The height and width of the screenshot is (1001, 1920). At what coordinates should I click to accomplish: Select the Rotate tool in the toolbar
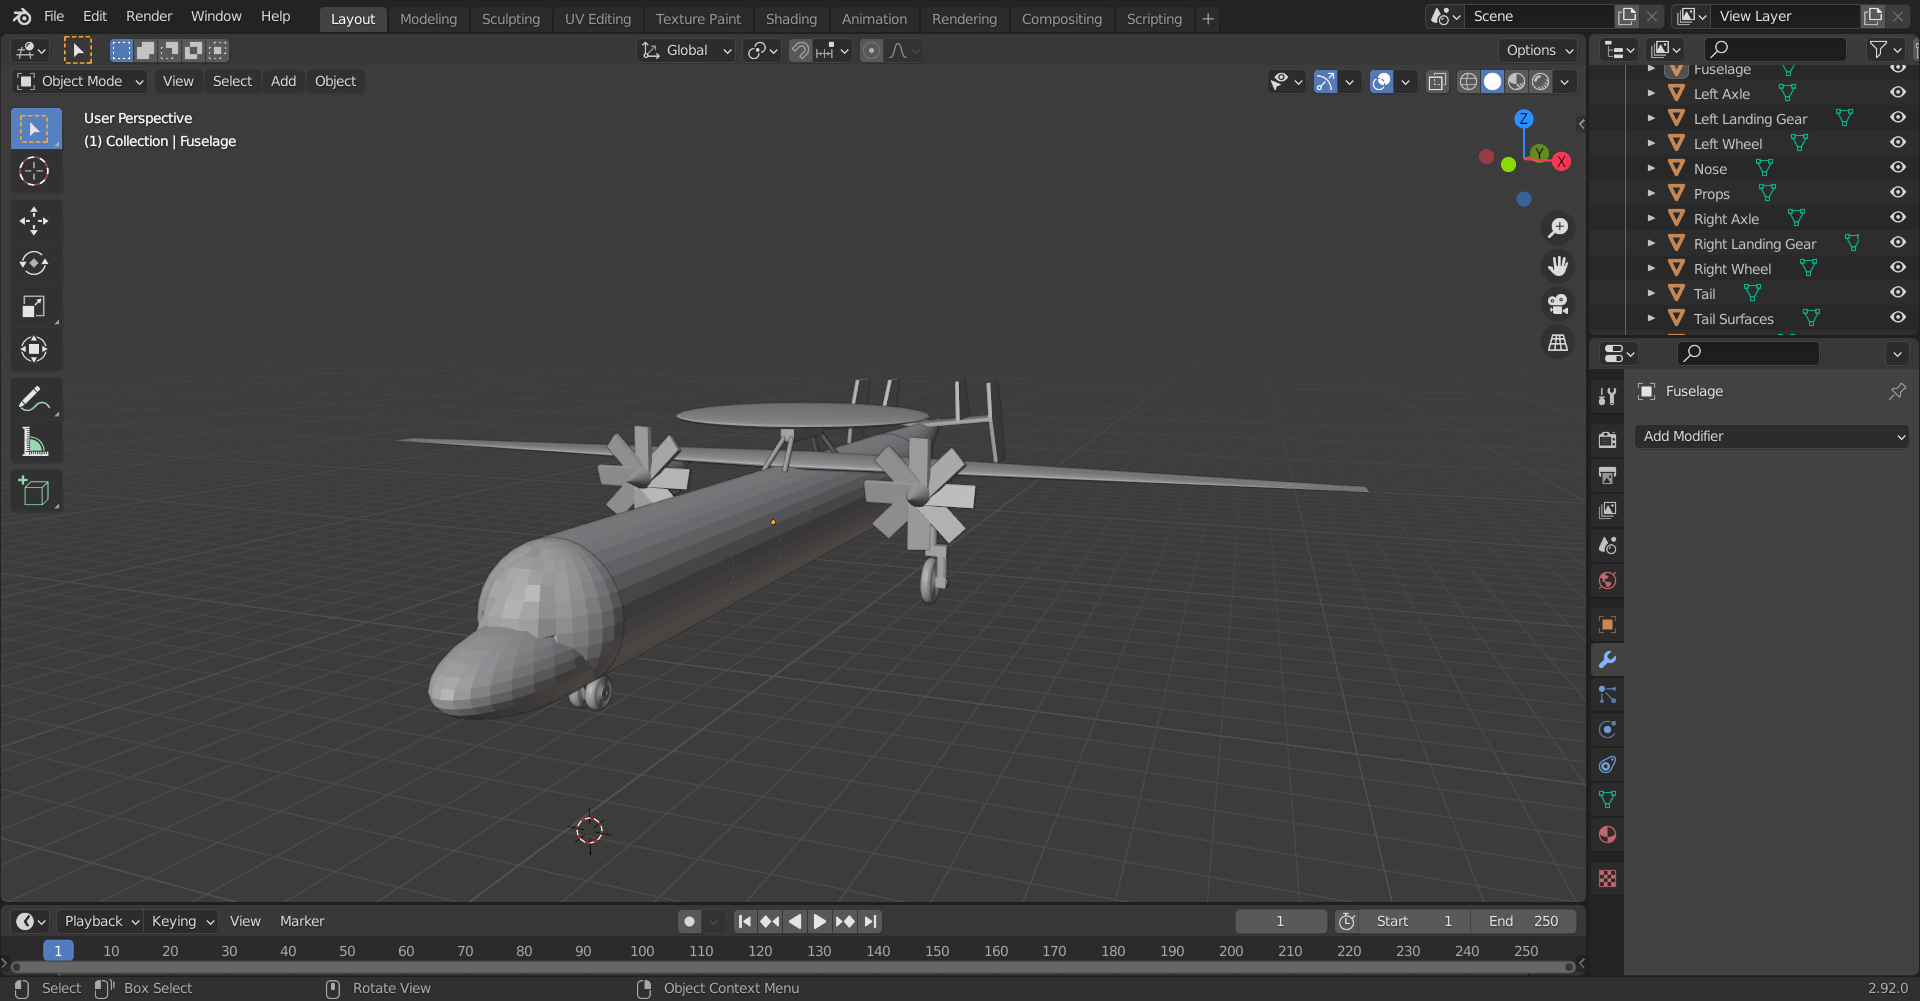pos(35,263)
